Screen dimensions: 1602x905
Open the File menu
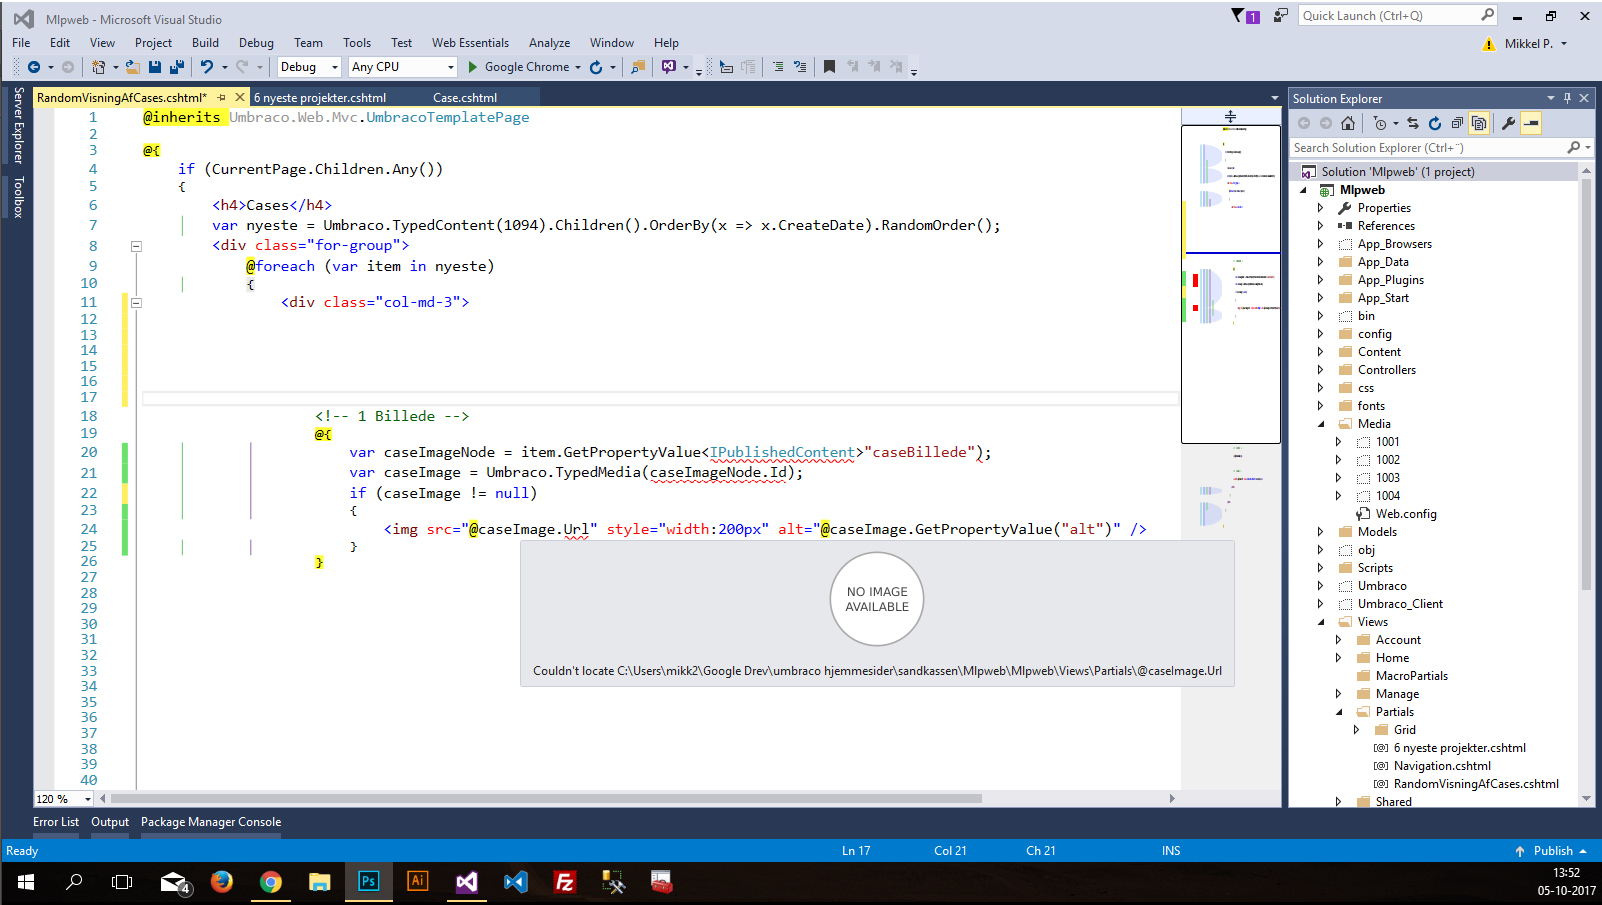(21, 43)
